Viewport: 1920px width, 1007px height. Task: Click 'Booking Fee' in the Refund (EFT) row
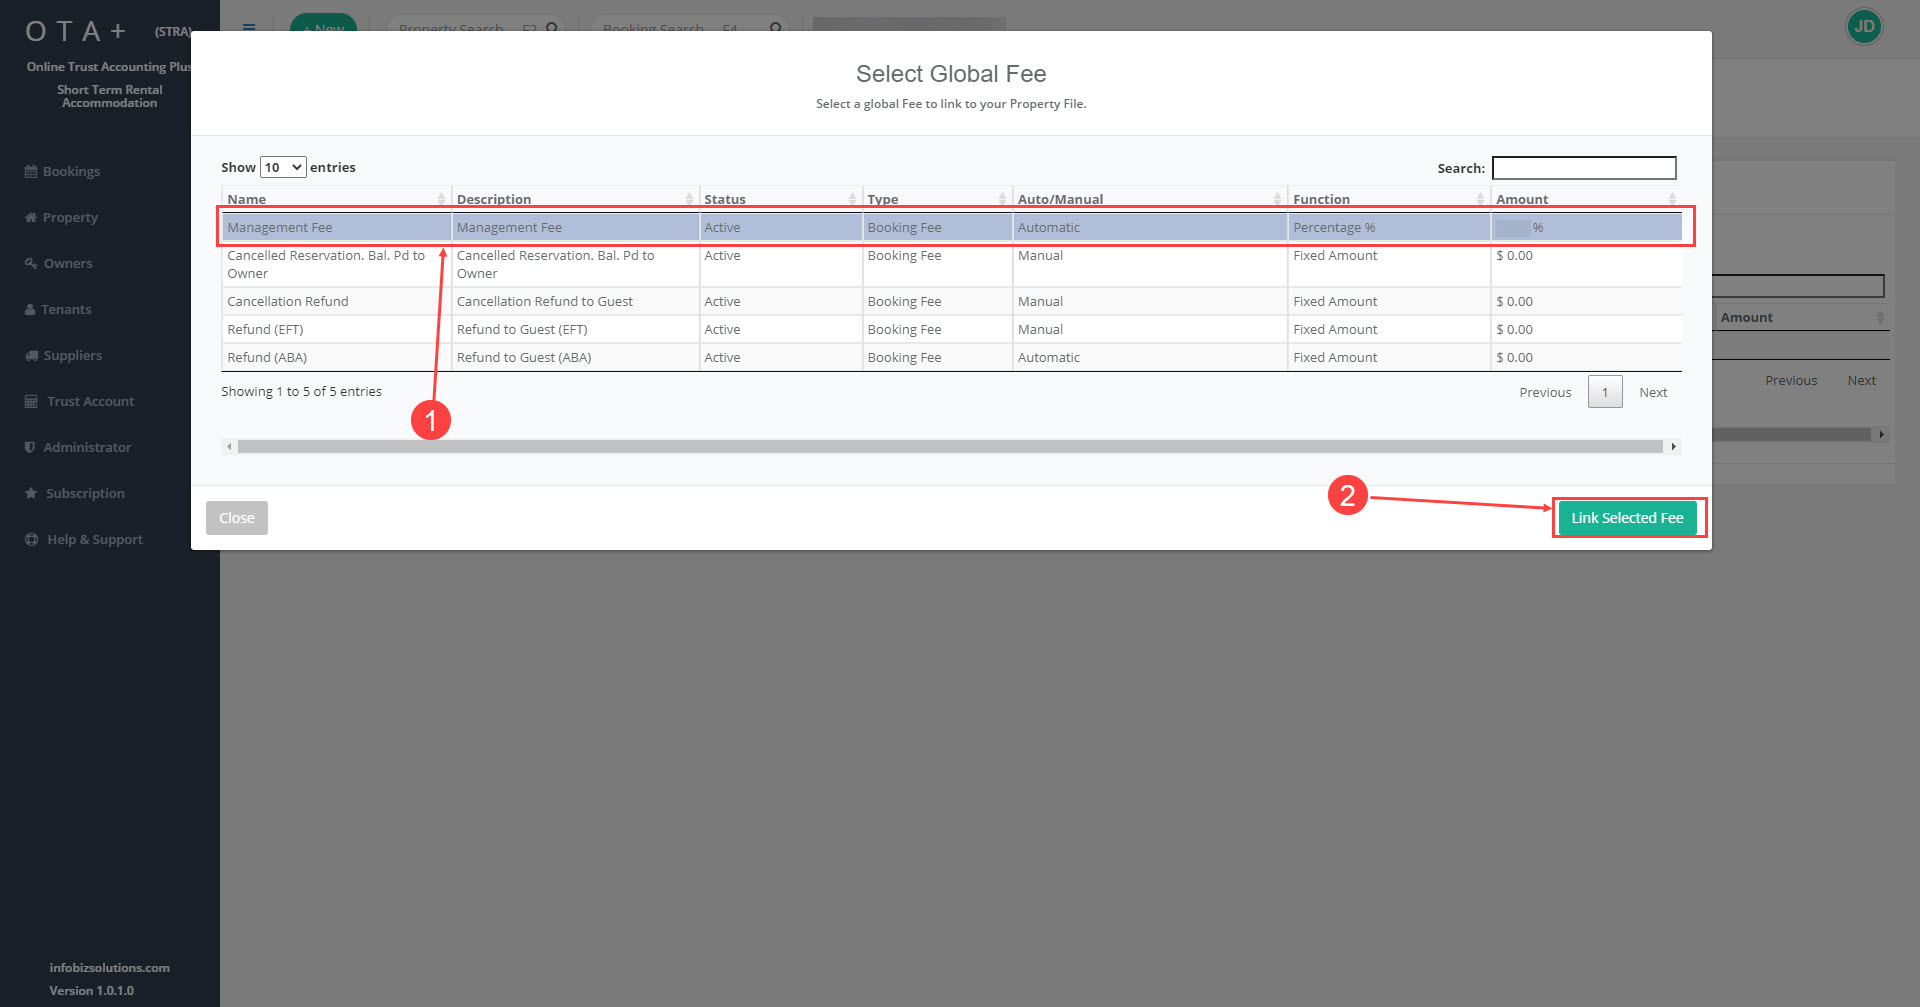[x=904, y=330]
